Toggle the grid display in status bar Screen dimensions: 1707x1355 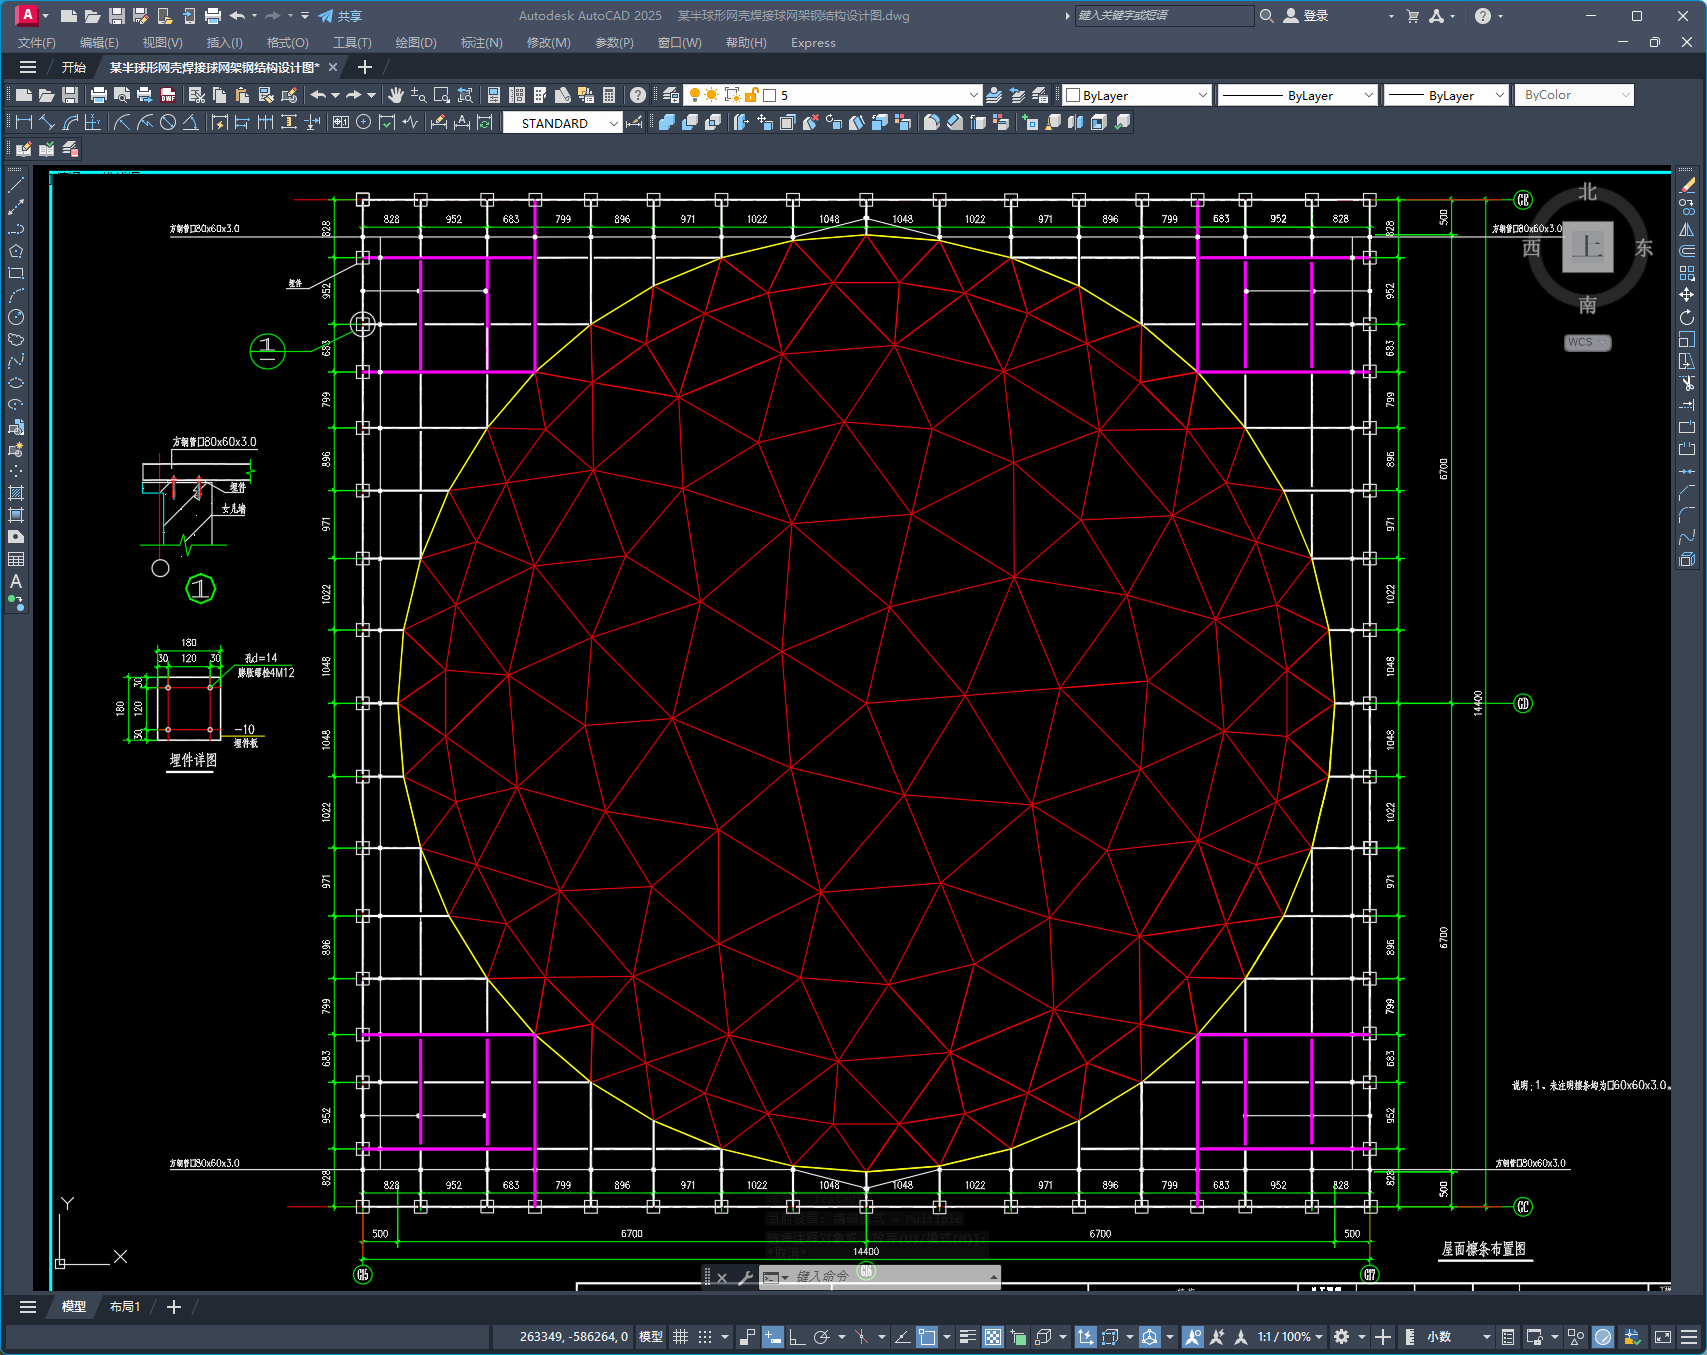click(680, 1337)
